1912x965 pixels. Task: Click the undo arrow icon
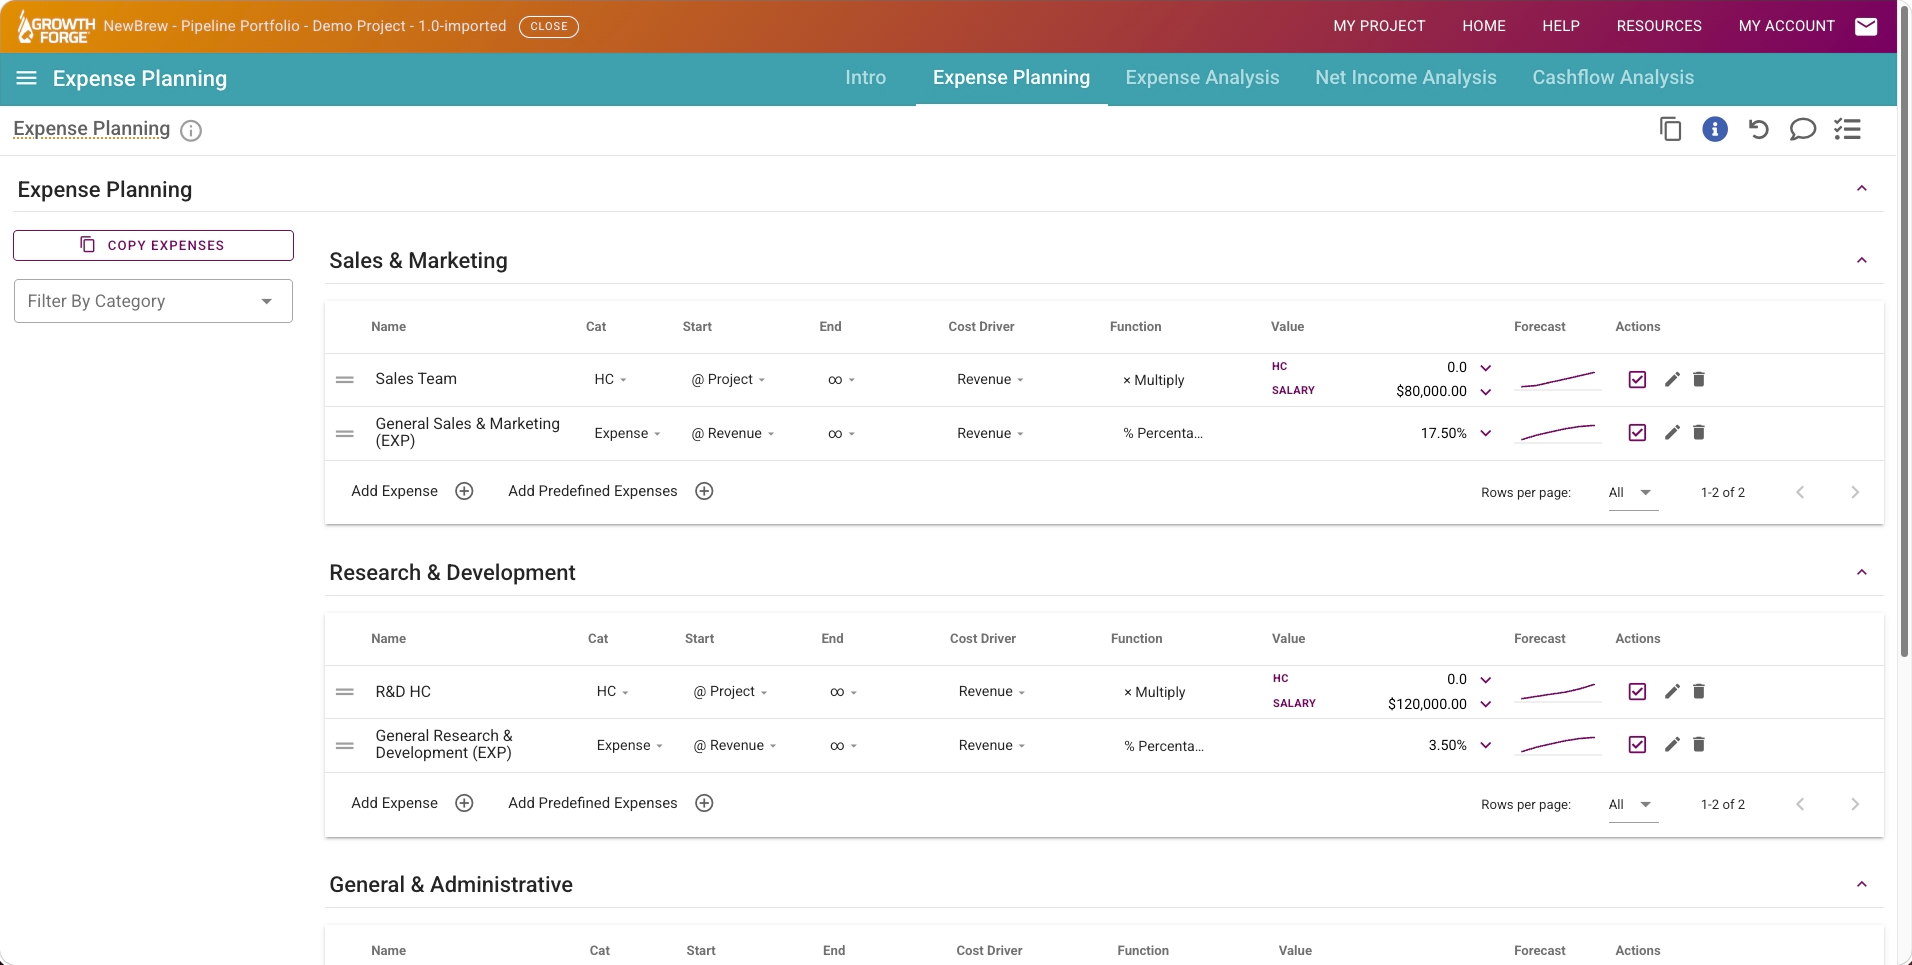(x=1758, y=129)
